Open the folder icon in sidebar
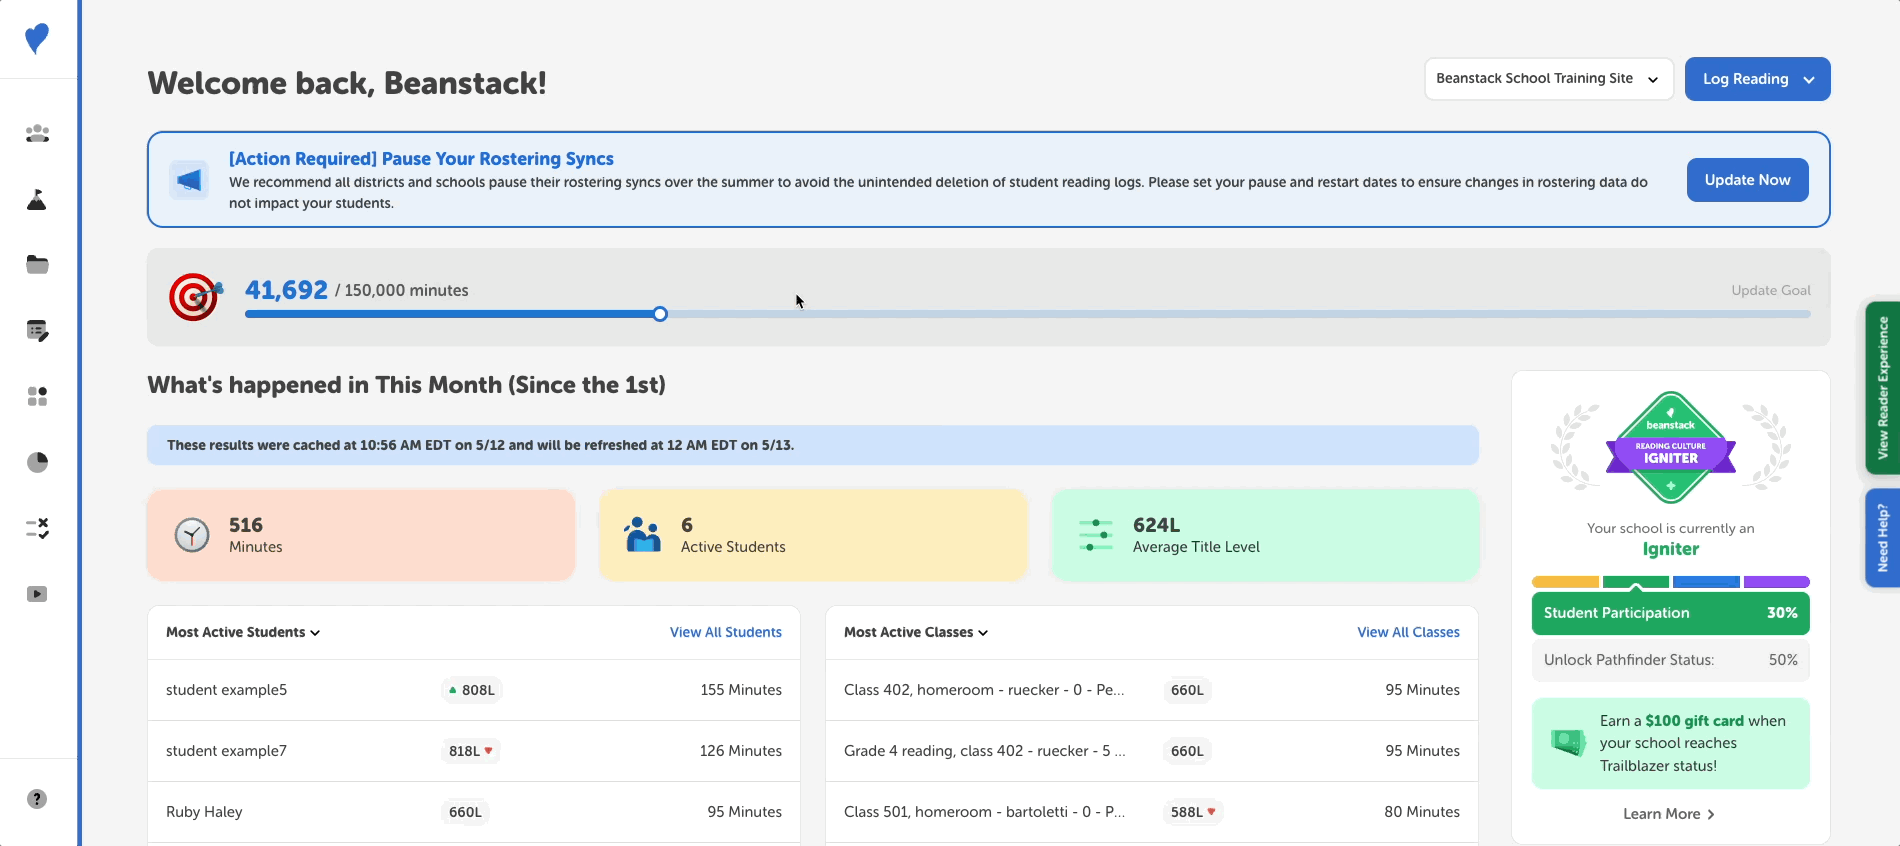Viewport: 1900px width, 846px height. click(x=37, y=265)
